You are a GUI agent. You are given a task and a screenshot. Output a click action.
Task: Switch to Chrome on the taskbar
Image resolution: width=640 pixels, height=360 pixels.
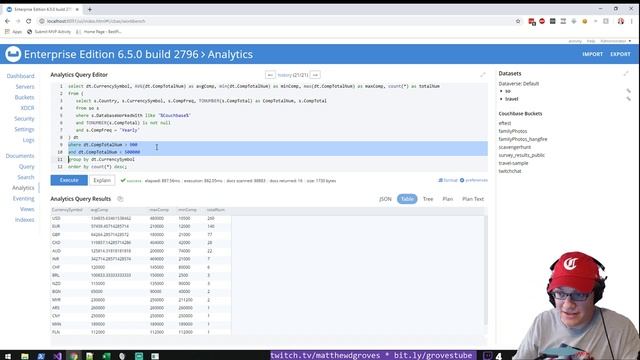tap(73, 356)
